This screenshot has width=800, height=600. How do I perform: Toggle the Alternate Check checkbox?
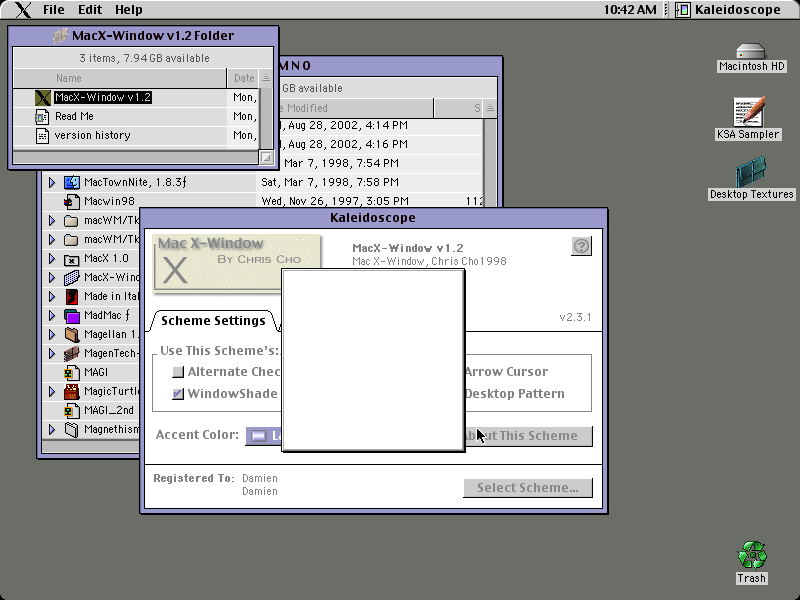pyautogui.click(x=178, y=372)
